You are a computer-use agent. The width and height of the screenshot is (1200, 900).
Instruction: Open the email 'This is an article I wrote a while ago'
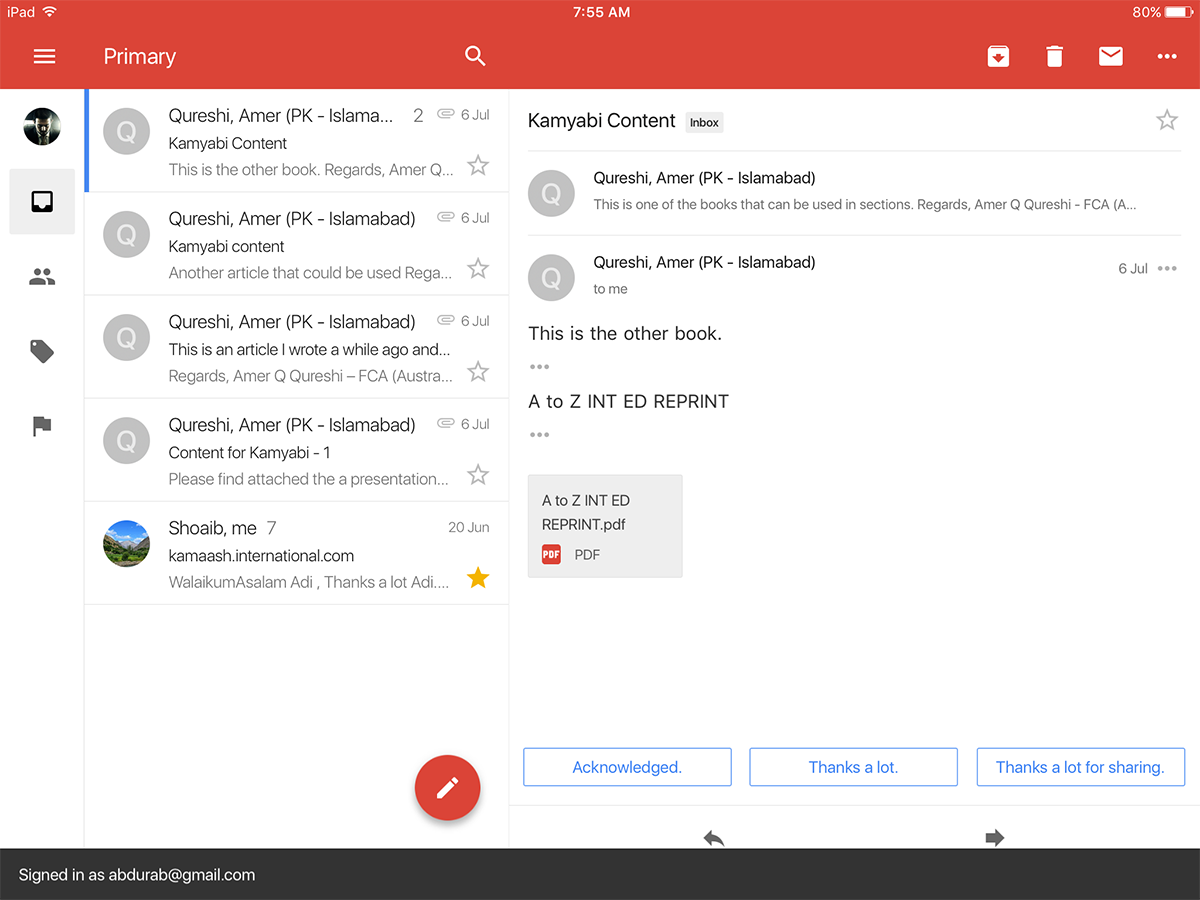pos(297,347)
